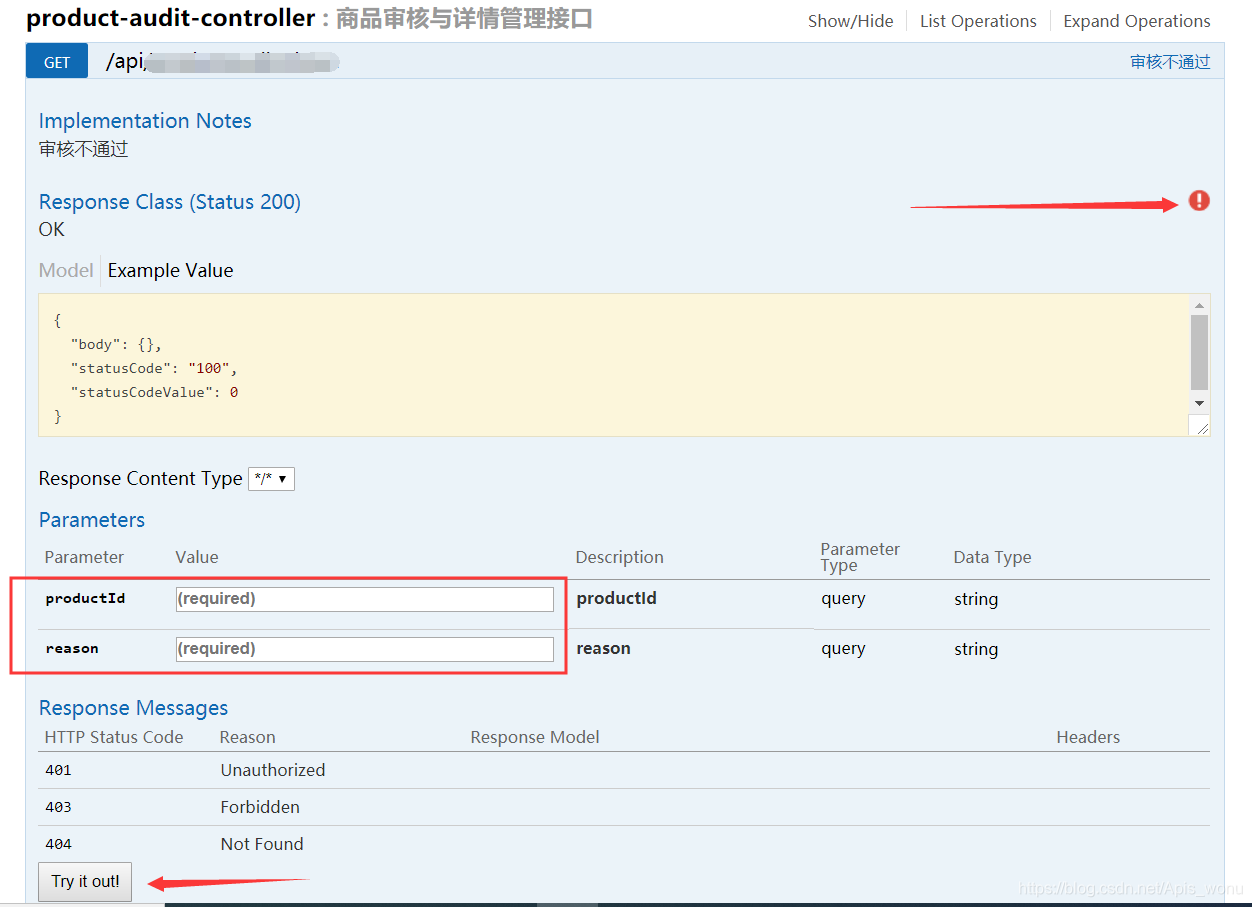Select the "statusCode": "100" line

point(153,368)
